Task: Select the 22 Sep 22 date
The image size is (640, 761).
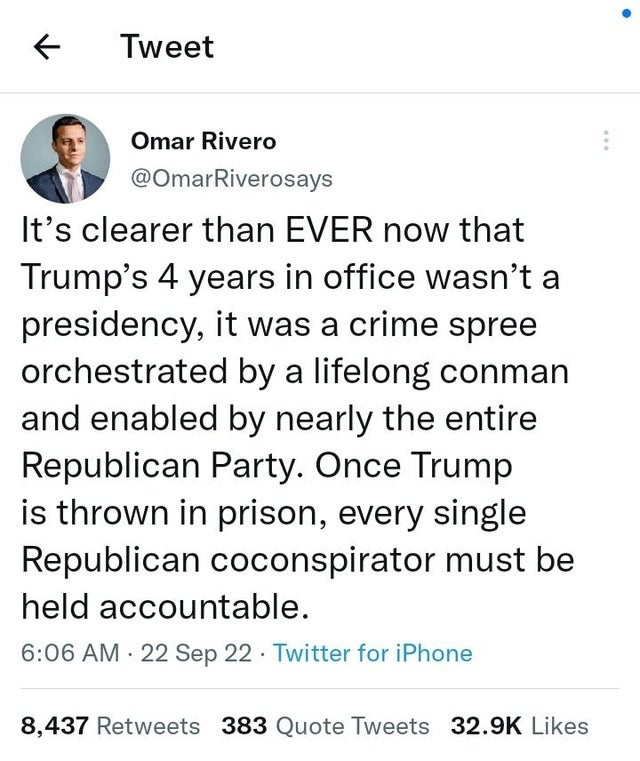Action: 196,653
